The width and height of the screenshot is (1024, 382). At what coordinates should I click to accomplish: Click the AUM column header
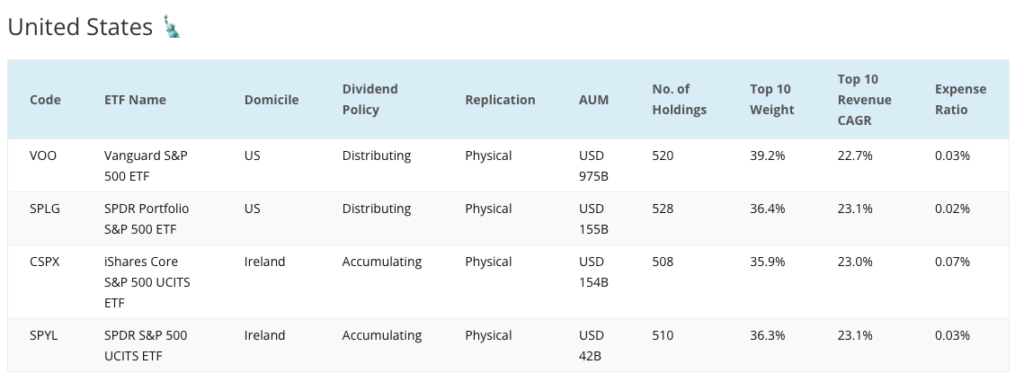click(594, 99)
